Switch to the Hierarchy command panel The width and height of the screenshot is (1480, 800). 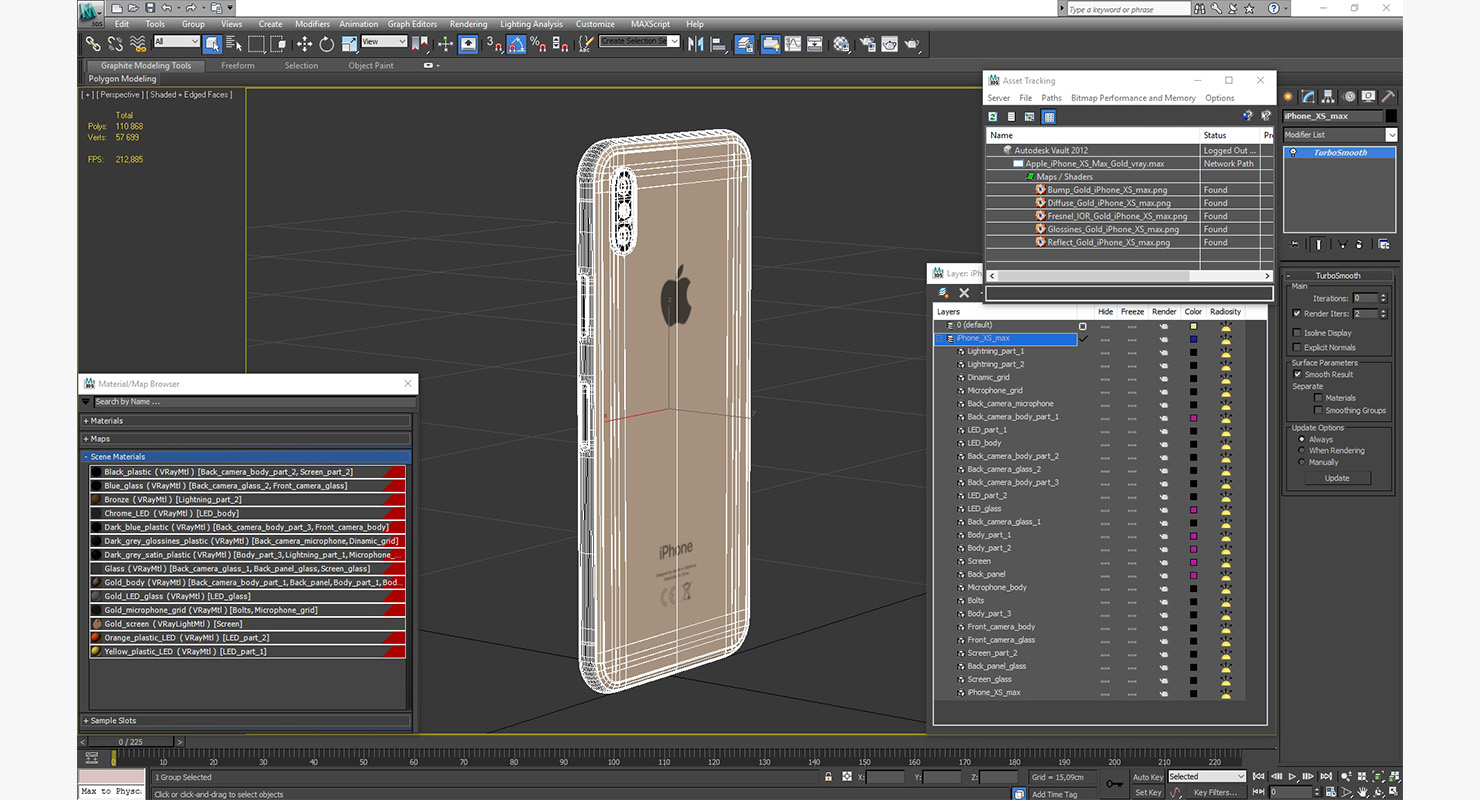click(1329, 96)
